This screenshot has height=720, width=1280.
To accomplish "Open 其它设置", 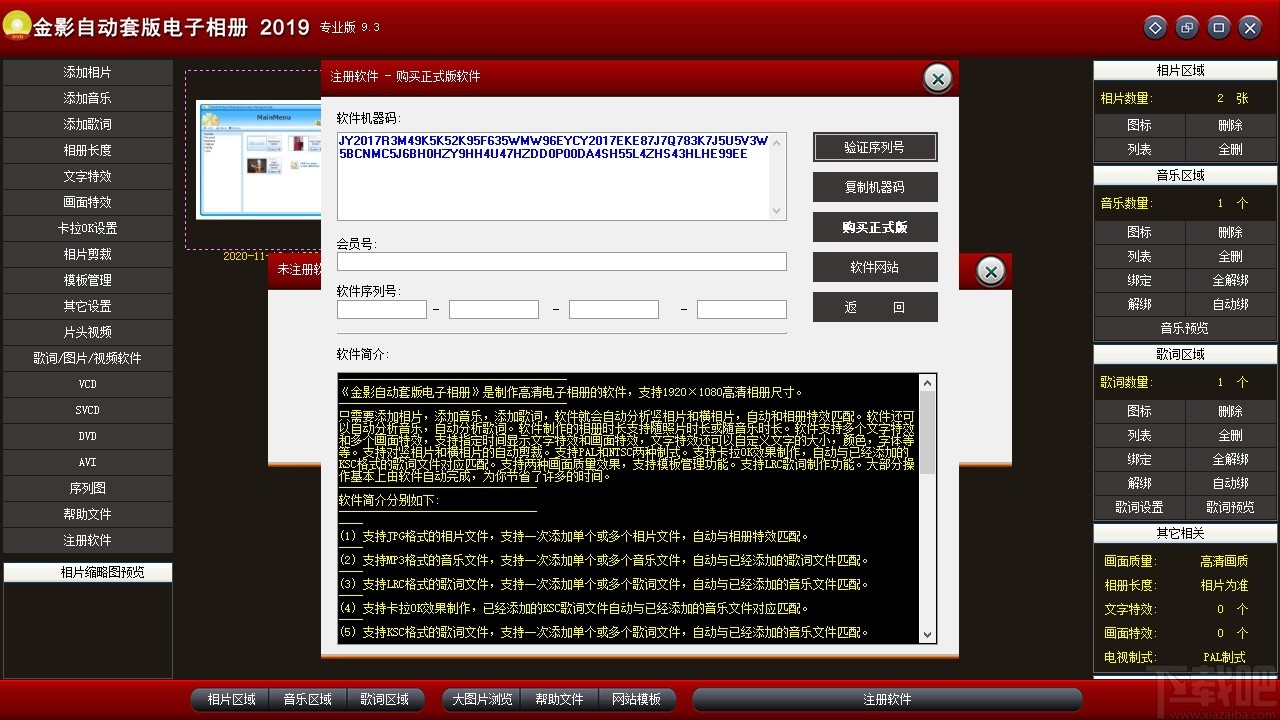I will coord(88,307).
